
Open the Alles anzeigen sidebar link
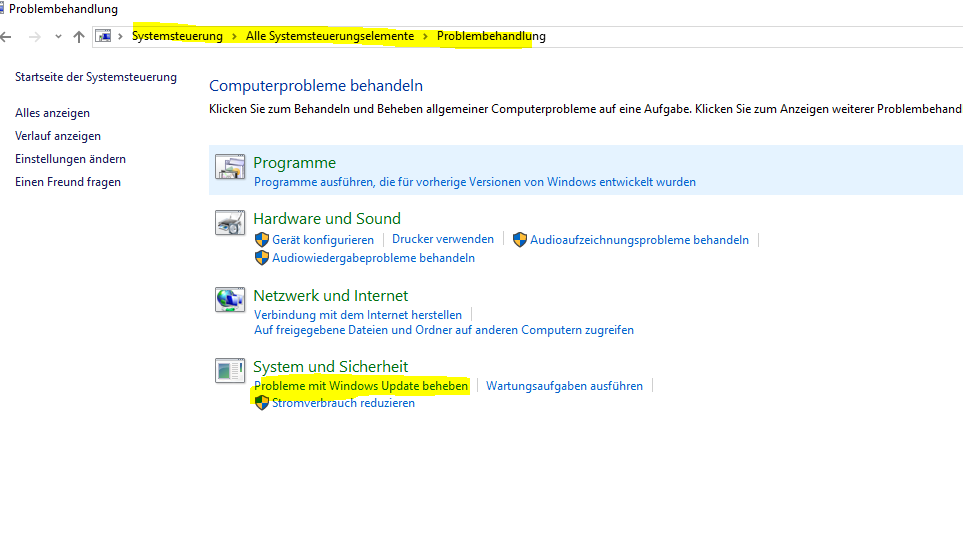tap(52, 113)
